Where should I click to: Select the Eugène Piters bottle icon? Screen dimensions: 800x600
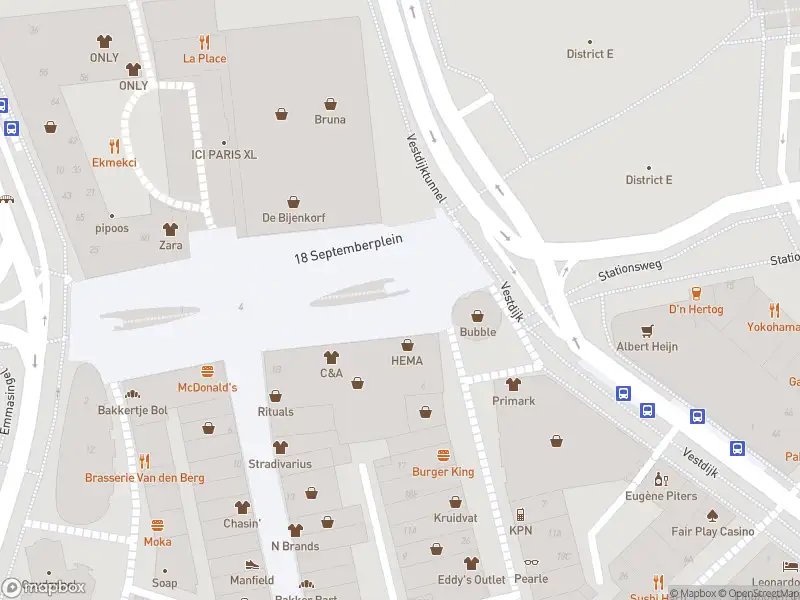[x=661, y=480]
